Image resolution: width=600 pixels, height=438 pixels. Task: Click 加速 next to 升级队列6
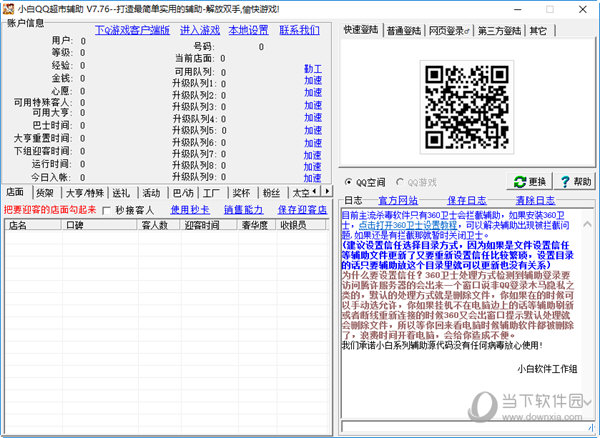(313, 143)
